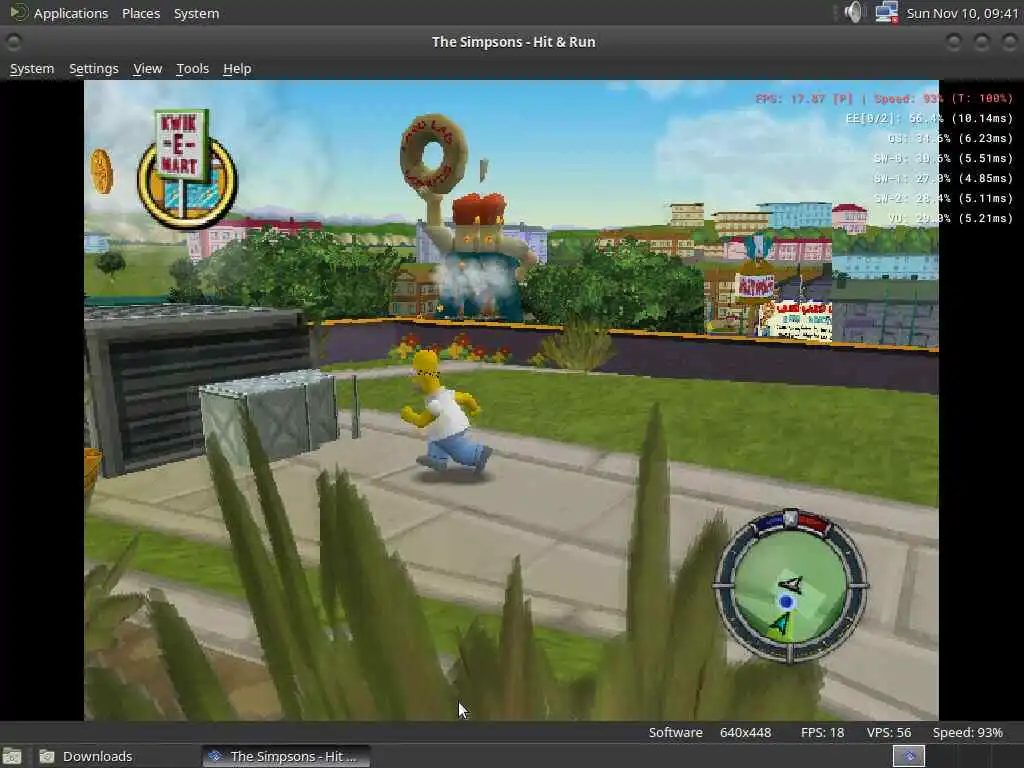
Task: Click the show desktop icon in taskbar
Action: pyautogui.click(x=12, y=756)
